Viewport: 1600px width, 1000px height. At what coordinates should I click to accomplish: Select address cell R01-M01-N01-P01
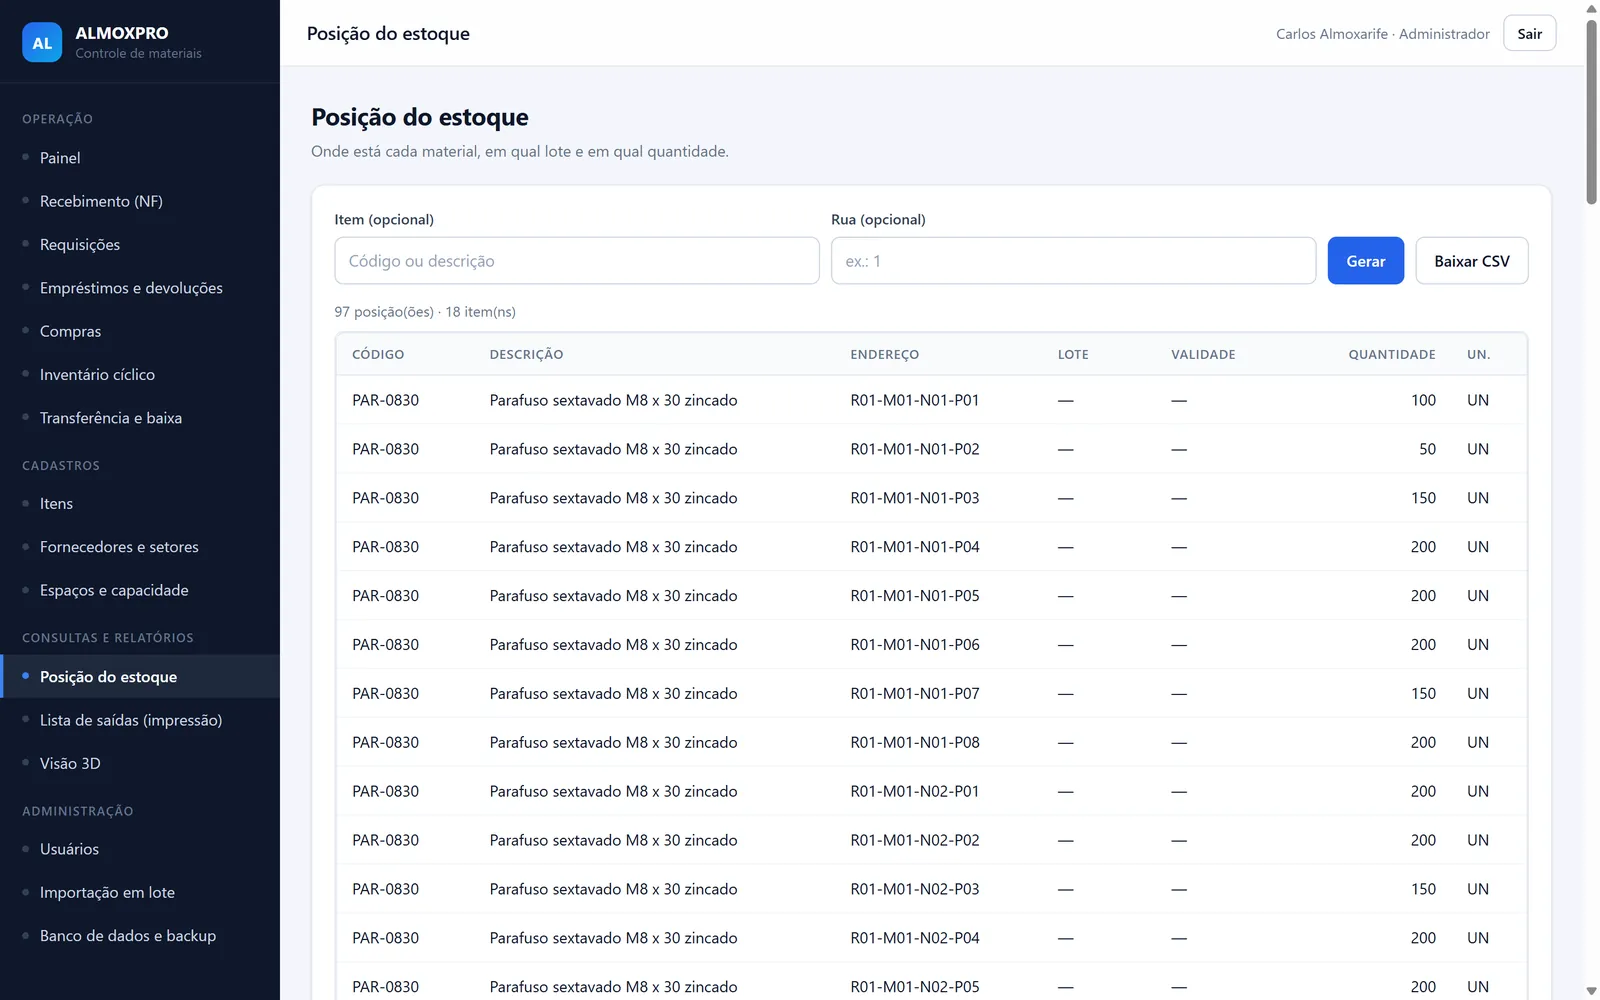[x=915, y=400]
